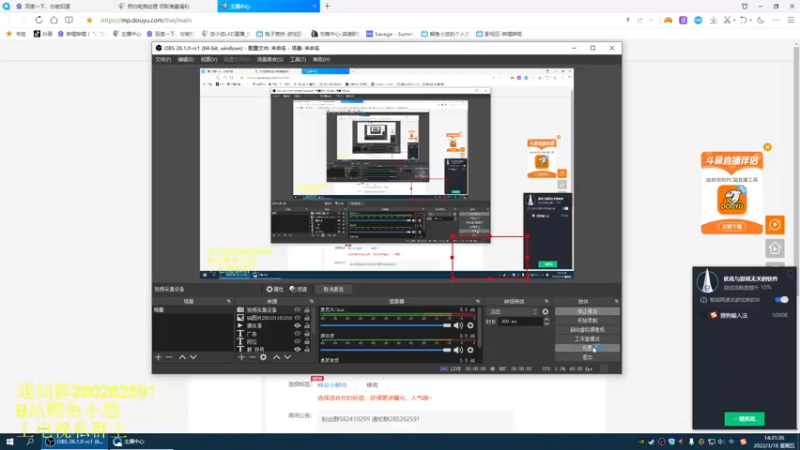Open the browser scissors screenshot tool
The height and width of the screenshot is (450, 800).
[727, 20]
